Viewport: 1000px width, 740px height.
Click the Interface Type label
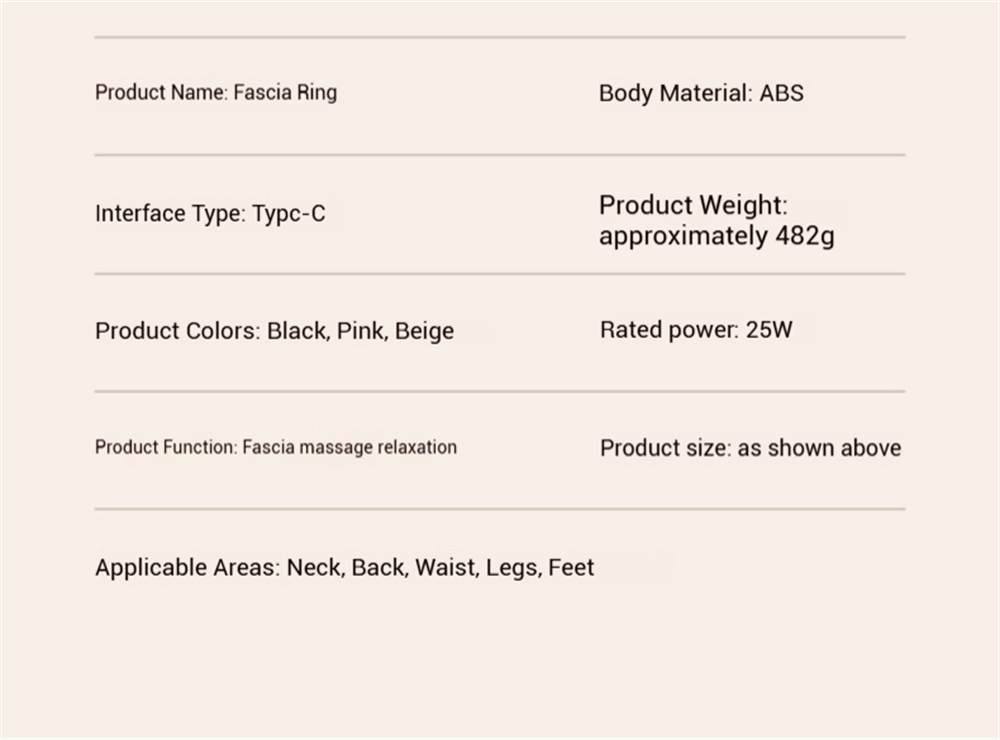click(169, 213)
